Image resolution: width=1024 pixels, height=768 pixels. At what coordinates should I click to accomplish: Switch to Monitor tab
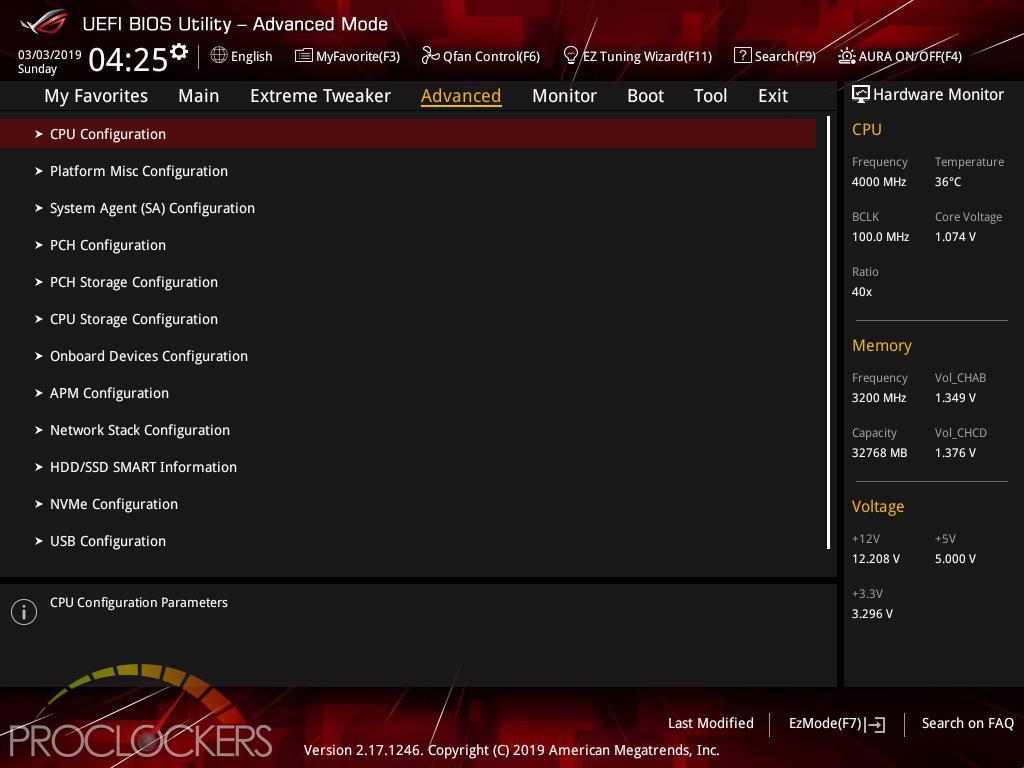[564, 96]
